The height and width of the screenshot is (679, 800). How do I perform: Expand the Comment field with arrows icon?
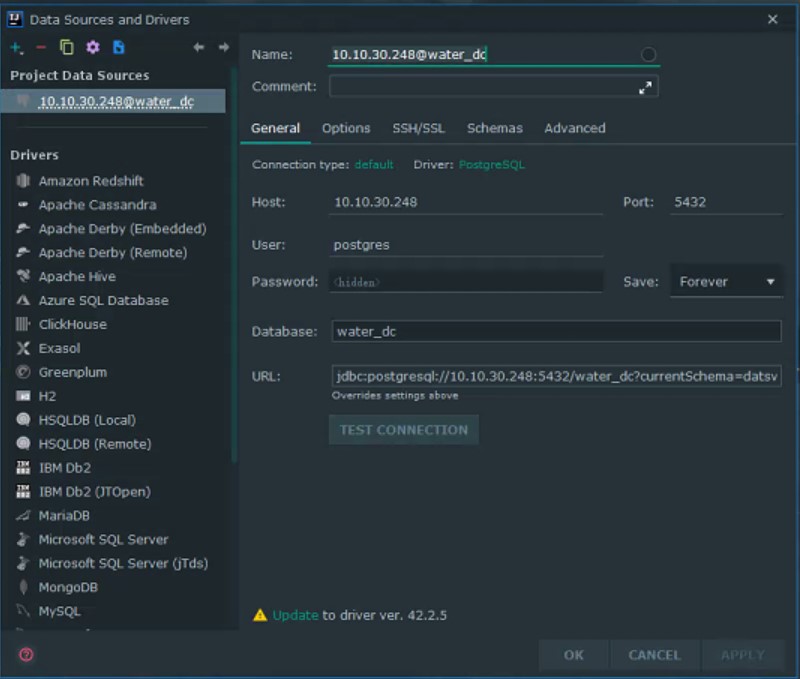click(645, 88)
